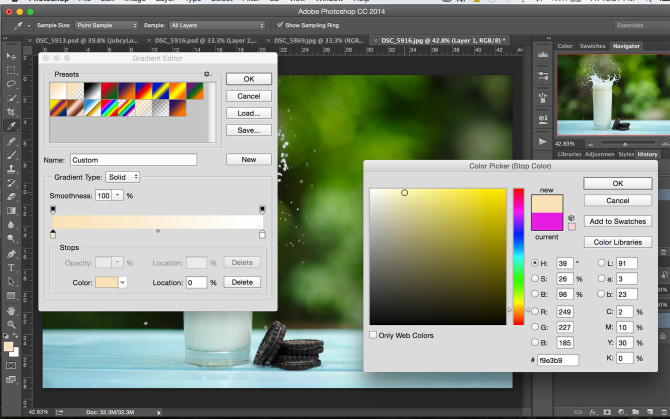Select the Eyedropper tool in toolbox
Viewport: 670px width, 419px height.
pos(11,126)
